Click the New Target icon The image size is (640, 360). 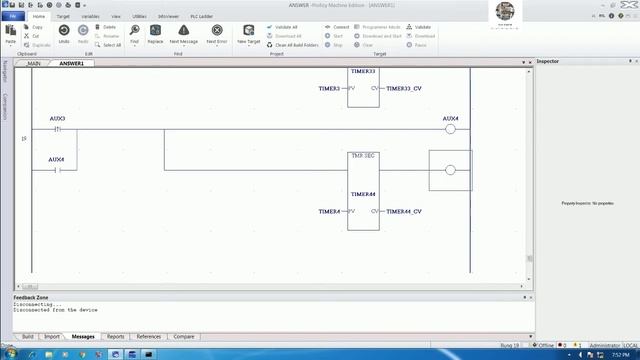pyautogui.click(x=249, y=31)
